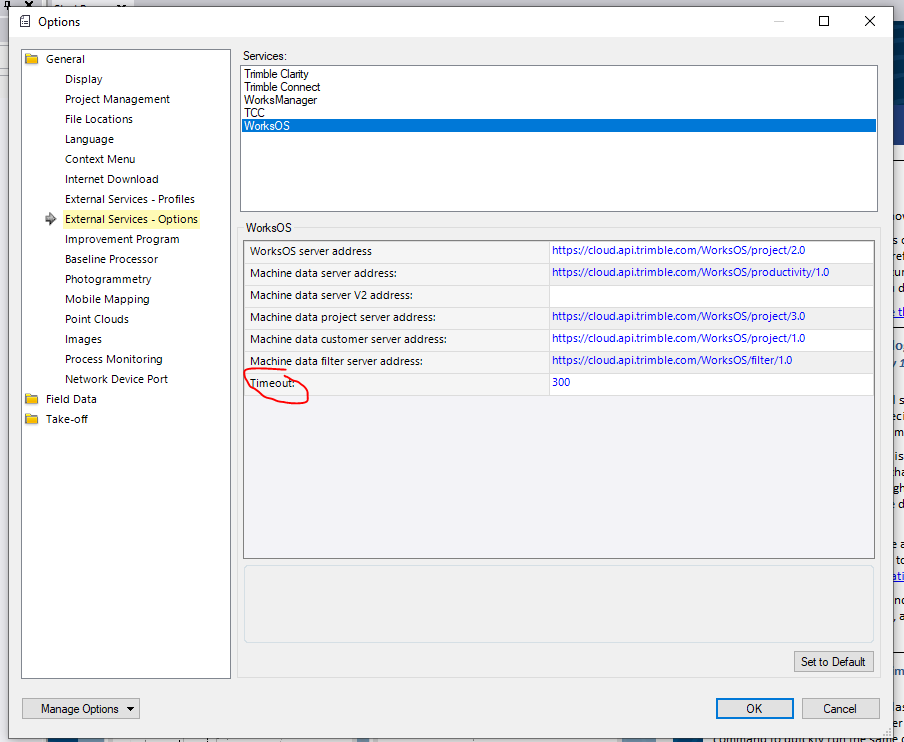
Task: Open File Locations settings
Action: pos(99,119)
